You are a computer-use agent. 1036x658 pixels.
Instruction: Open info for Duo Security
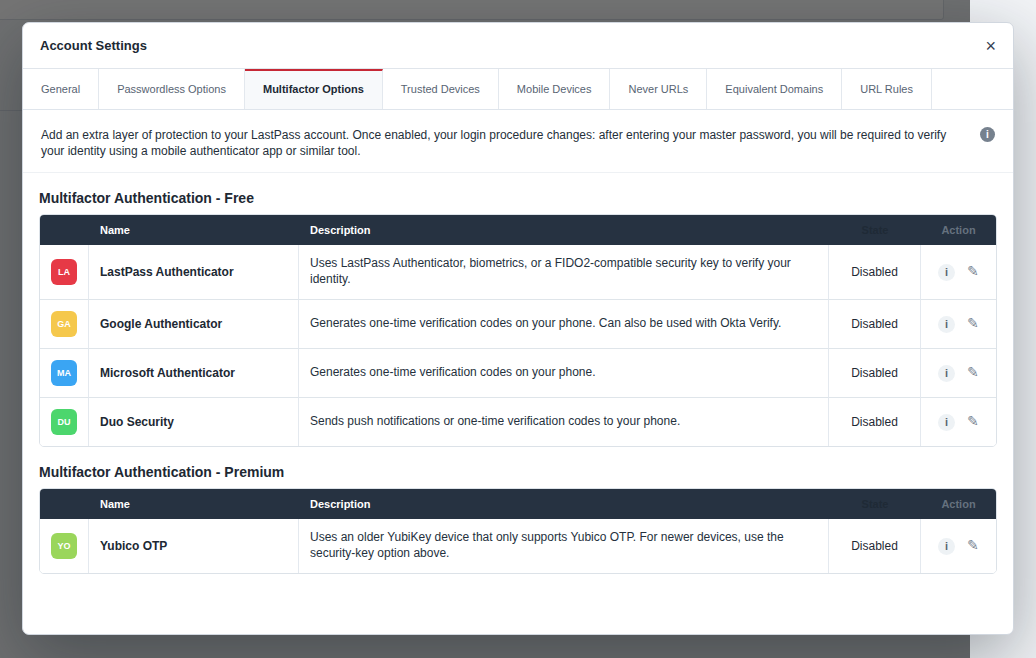click(x=946, y=422)
